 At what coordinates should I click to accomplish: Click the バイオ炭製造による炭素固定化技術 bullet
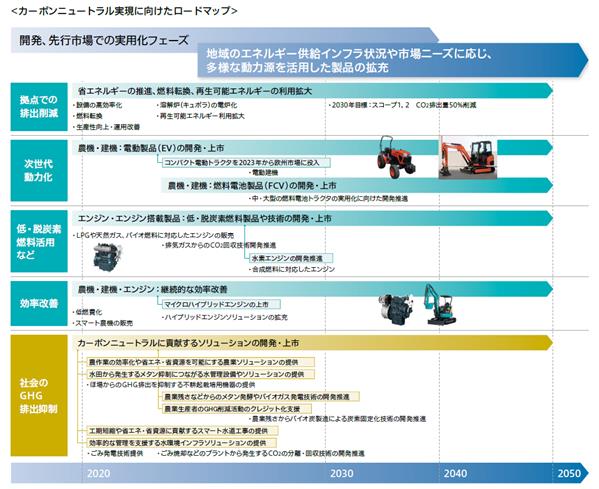[x=337, y=419]
